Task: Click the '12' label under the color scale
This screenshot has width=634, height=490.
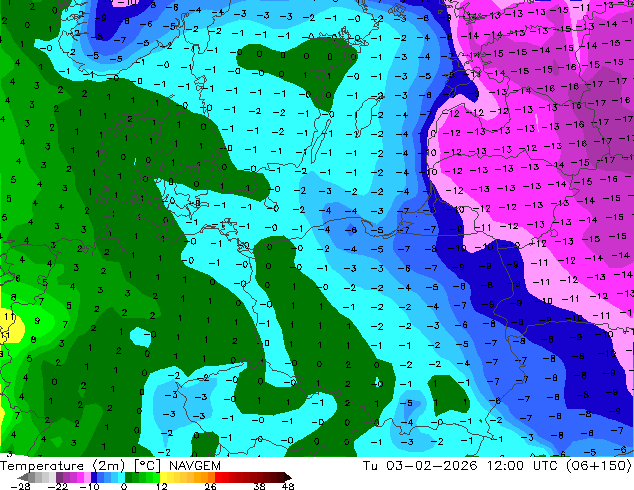Action: pyautogui.click(x=162, y=486)
